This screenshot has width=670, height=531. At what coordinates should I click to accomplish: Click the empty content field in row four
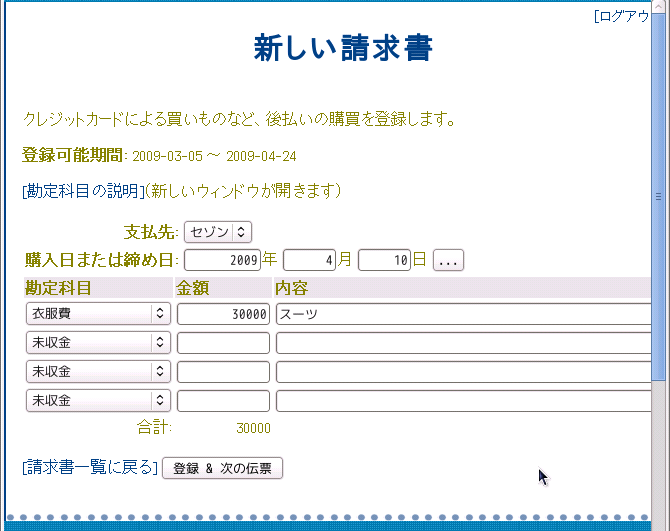coord(463,401)
